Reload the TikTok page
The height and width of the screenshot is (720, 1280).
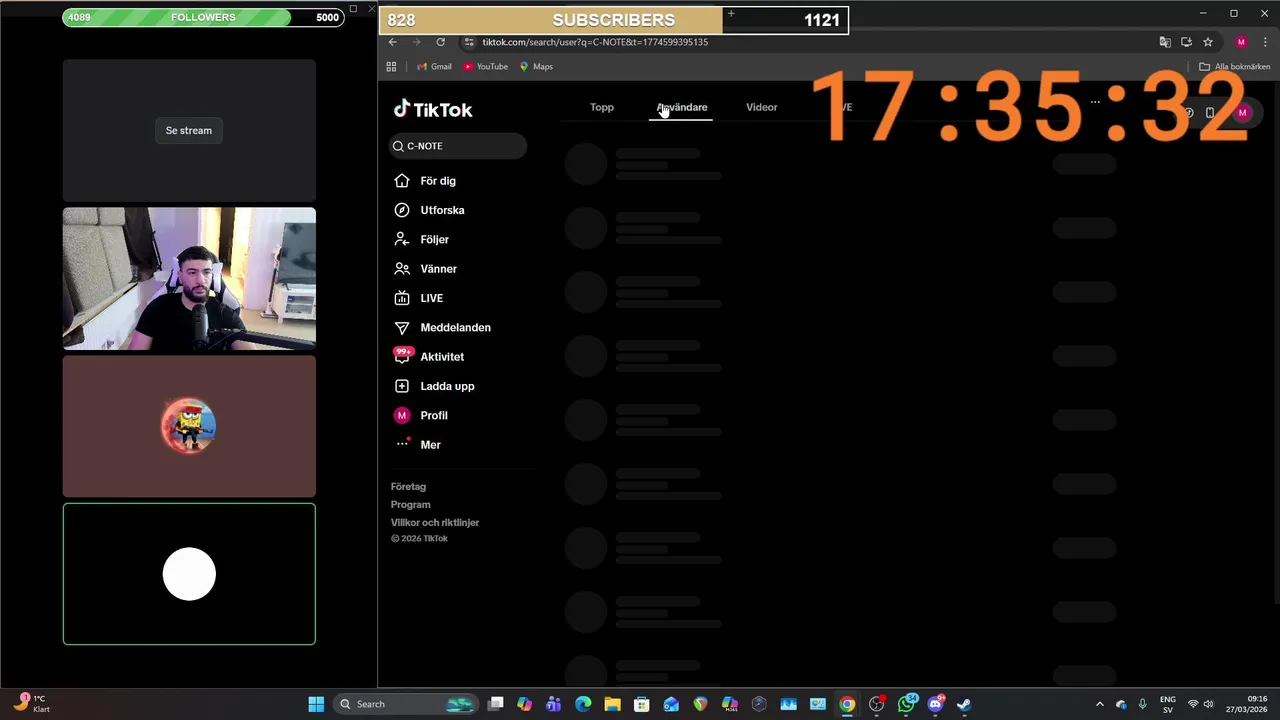point(440,42)
